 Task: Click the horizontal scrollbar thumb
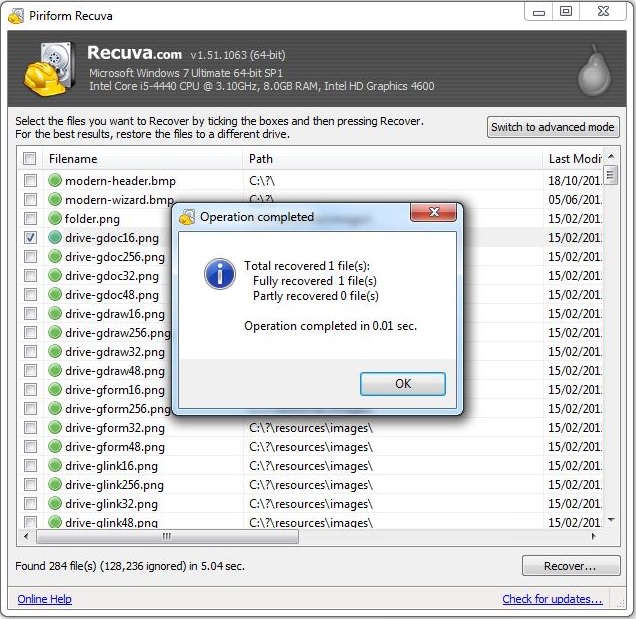tap(167, 537)
